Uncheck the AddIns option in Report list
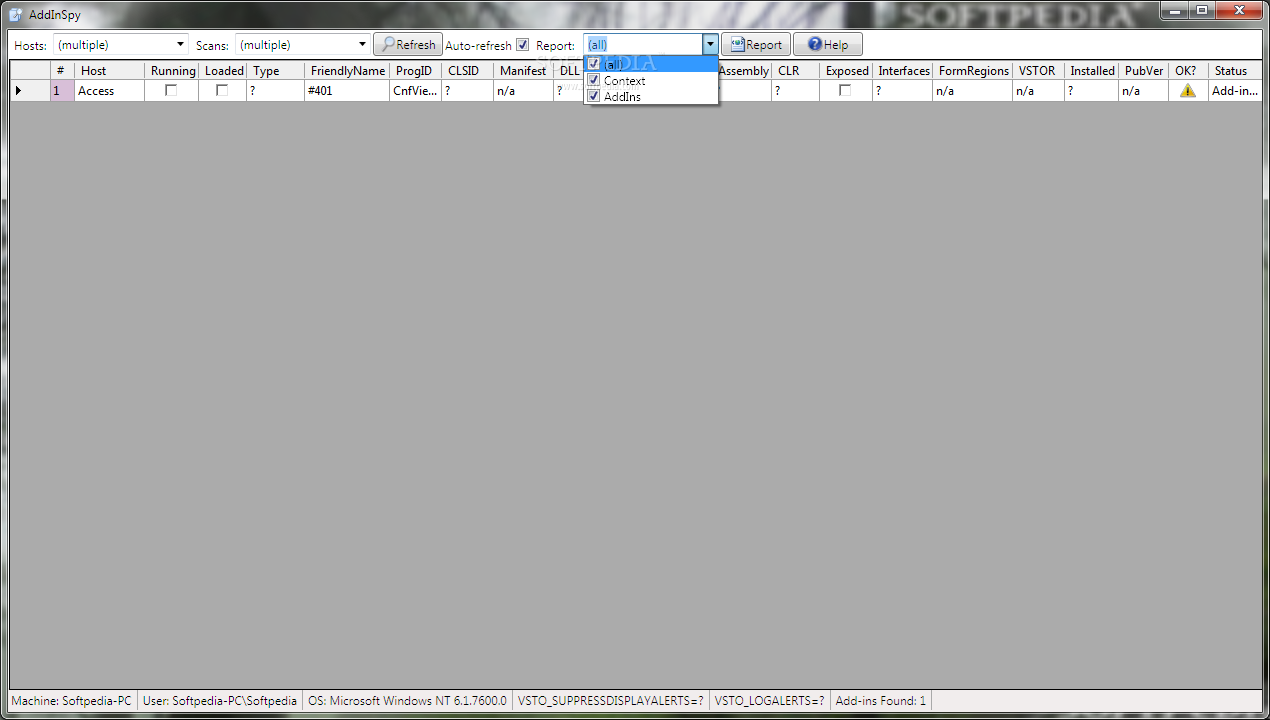Image resolution: width=1270 pixels, height=720 pixels. (594, 96)
